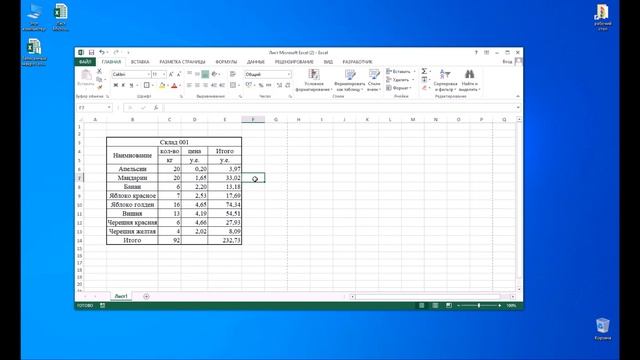This screenshot has width=640, height=360.
Task: Decrease decimal places icon
Action: (x=287, y=85)
